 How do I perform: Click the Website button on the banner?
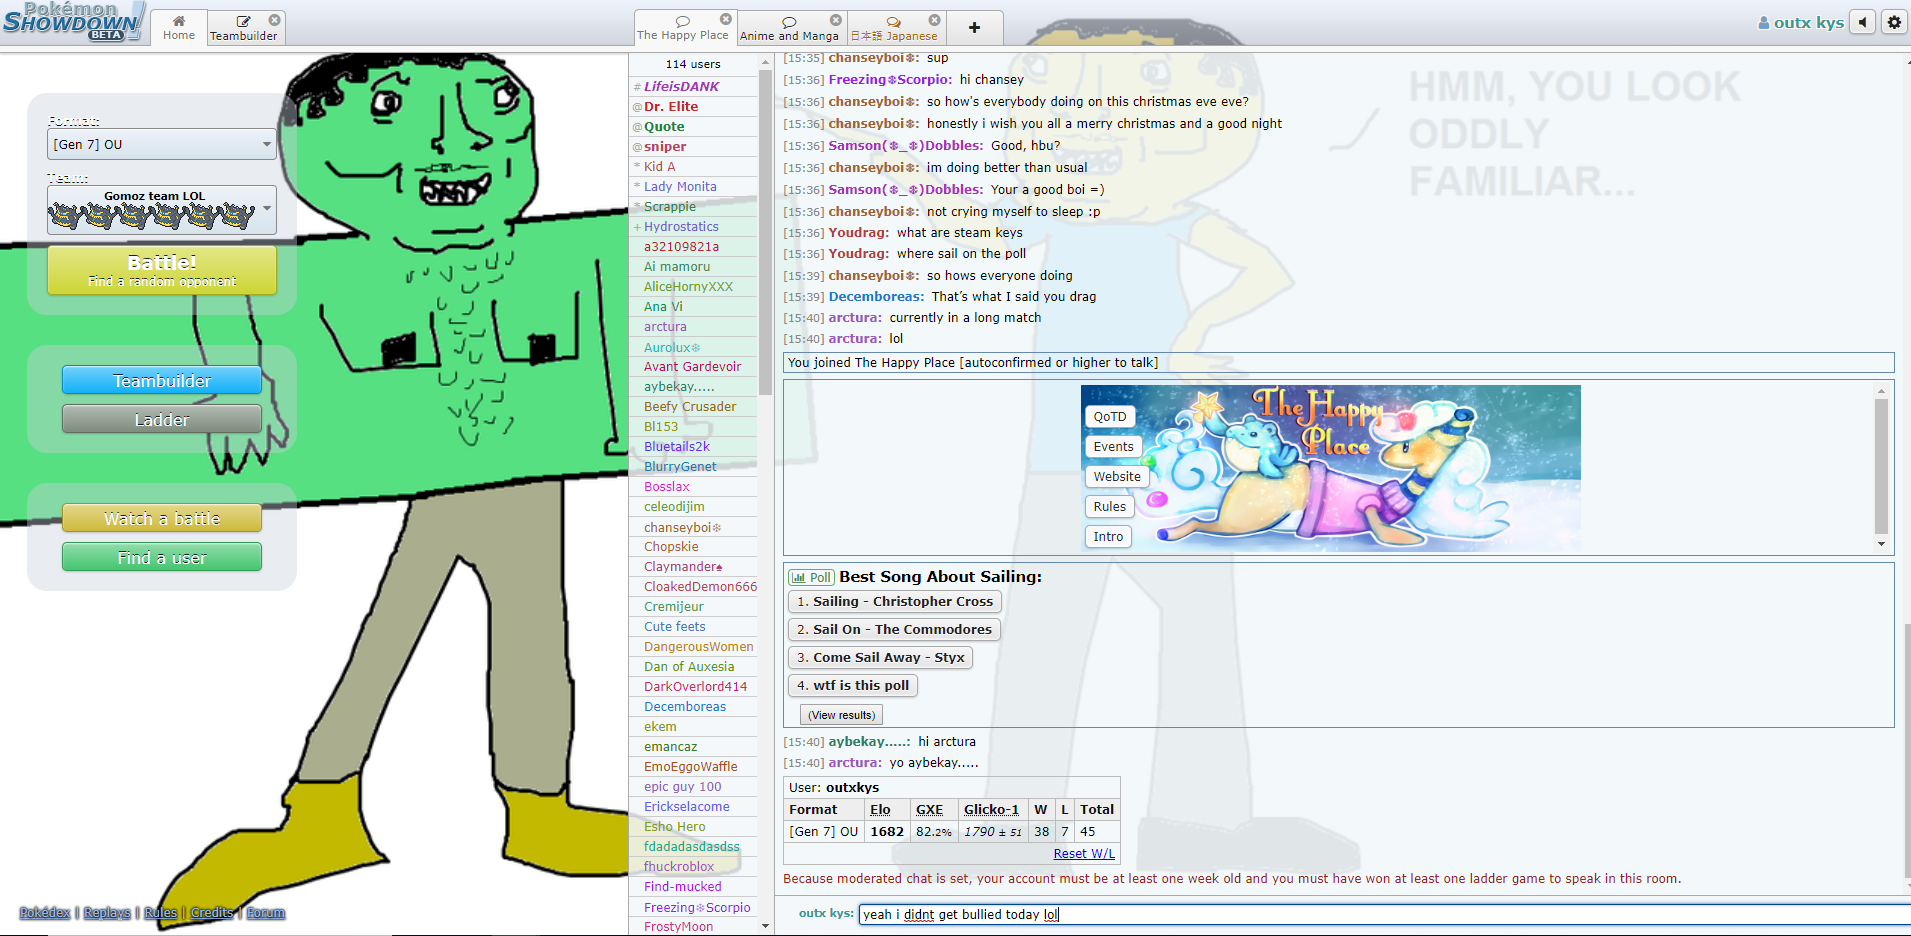(1117, 476)
